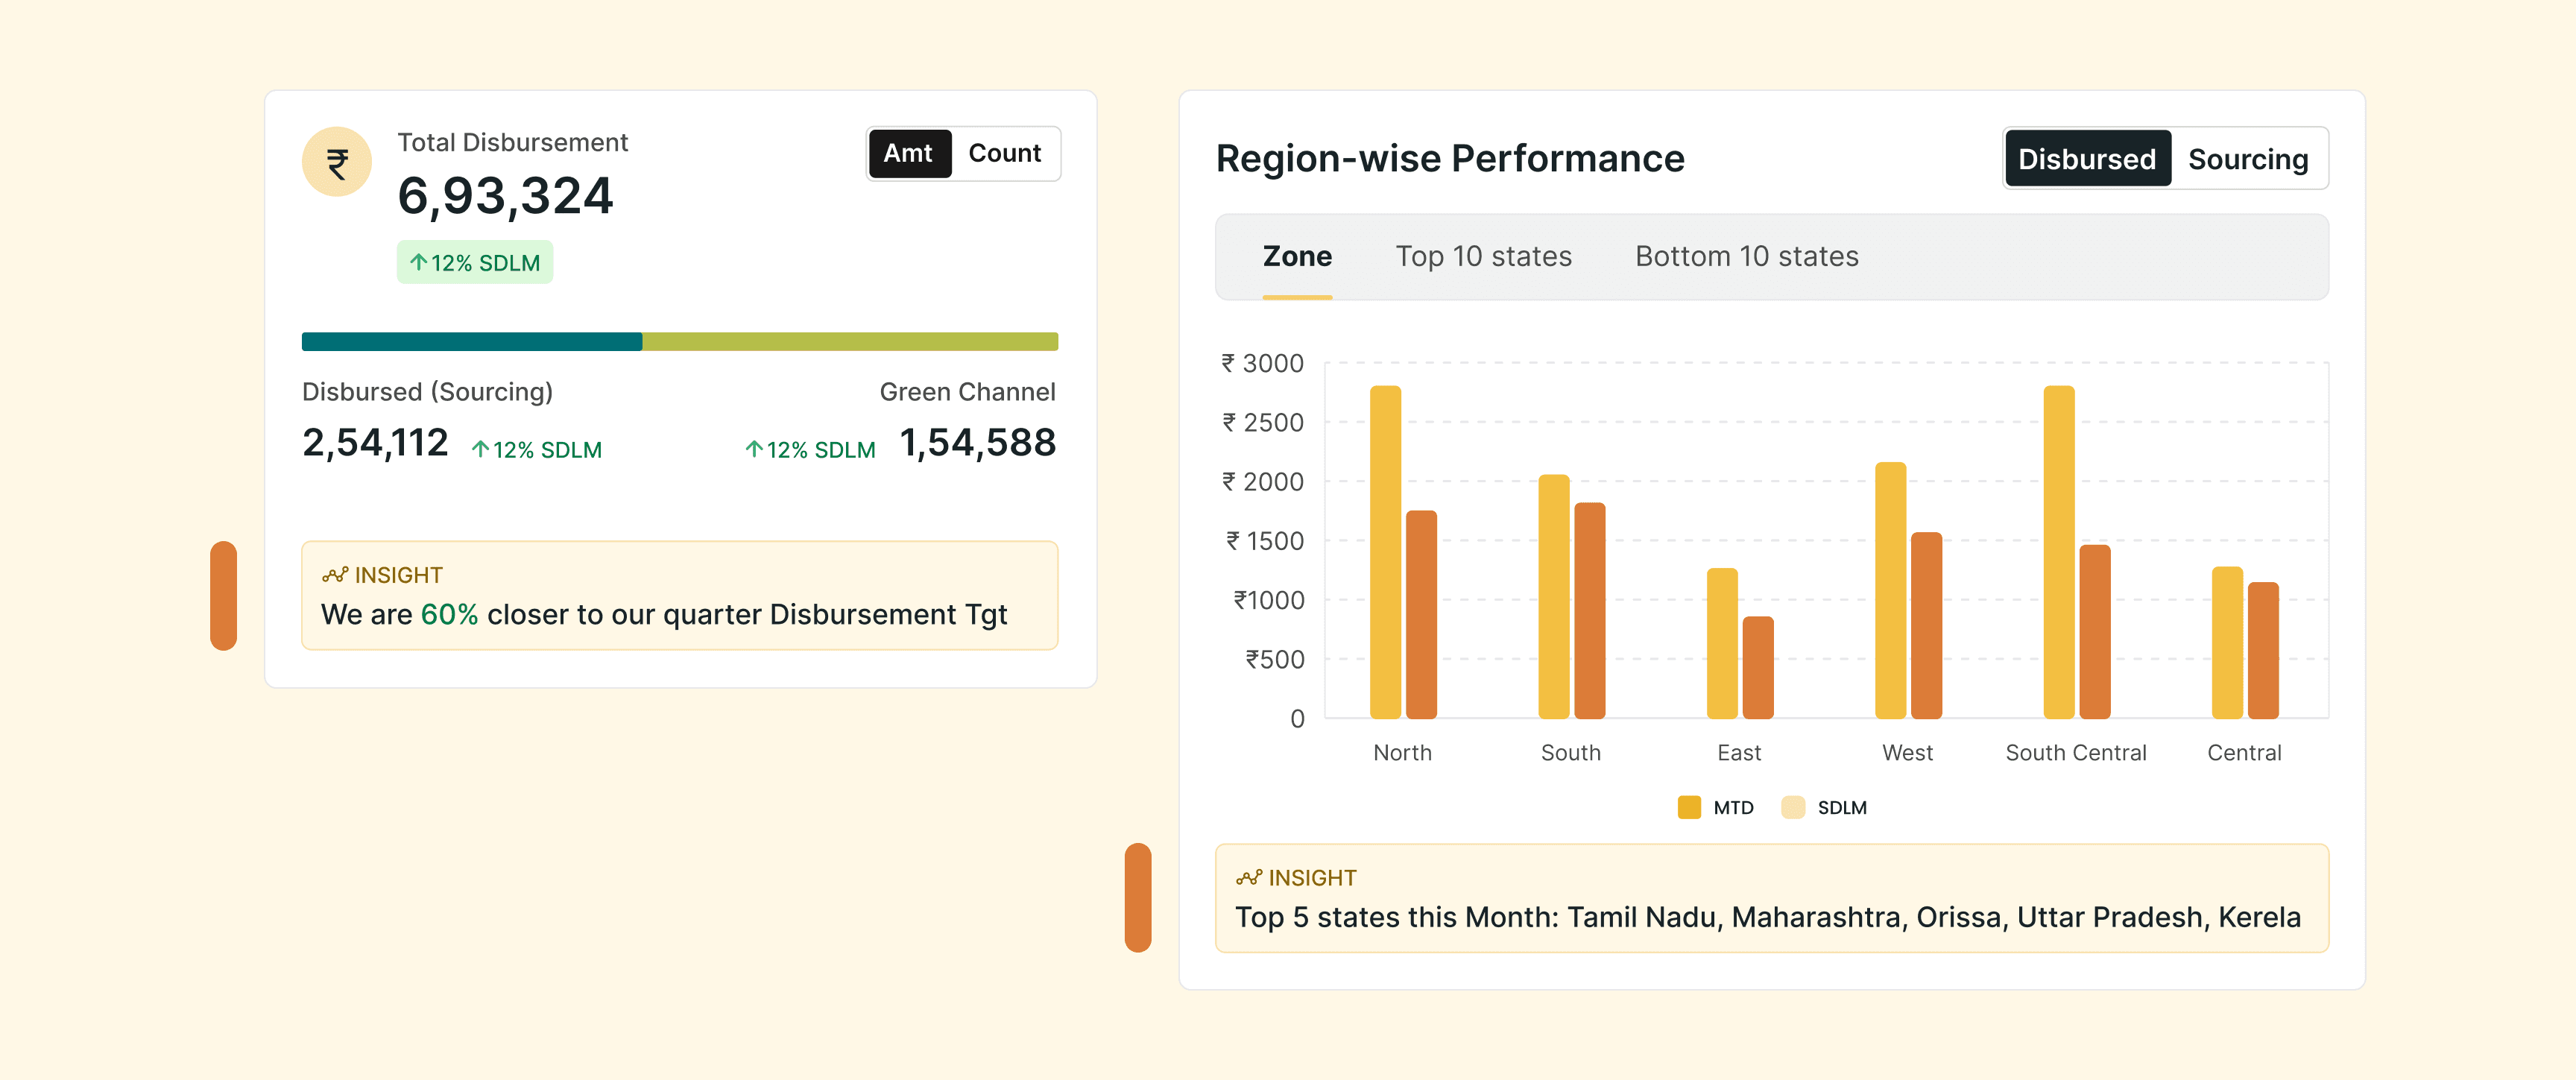Click MTD legend color swatch
Viewport: 2576px width, 1080px height.
[x=1688, y=807]
